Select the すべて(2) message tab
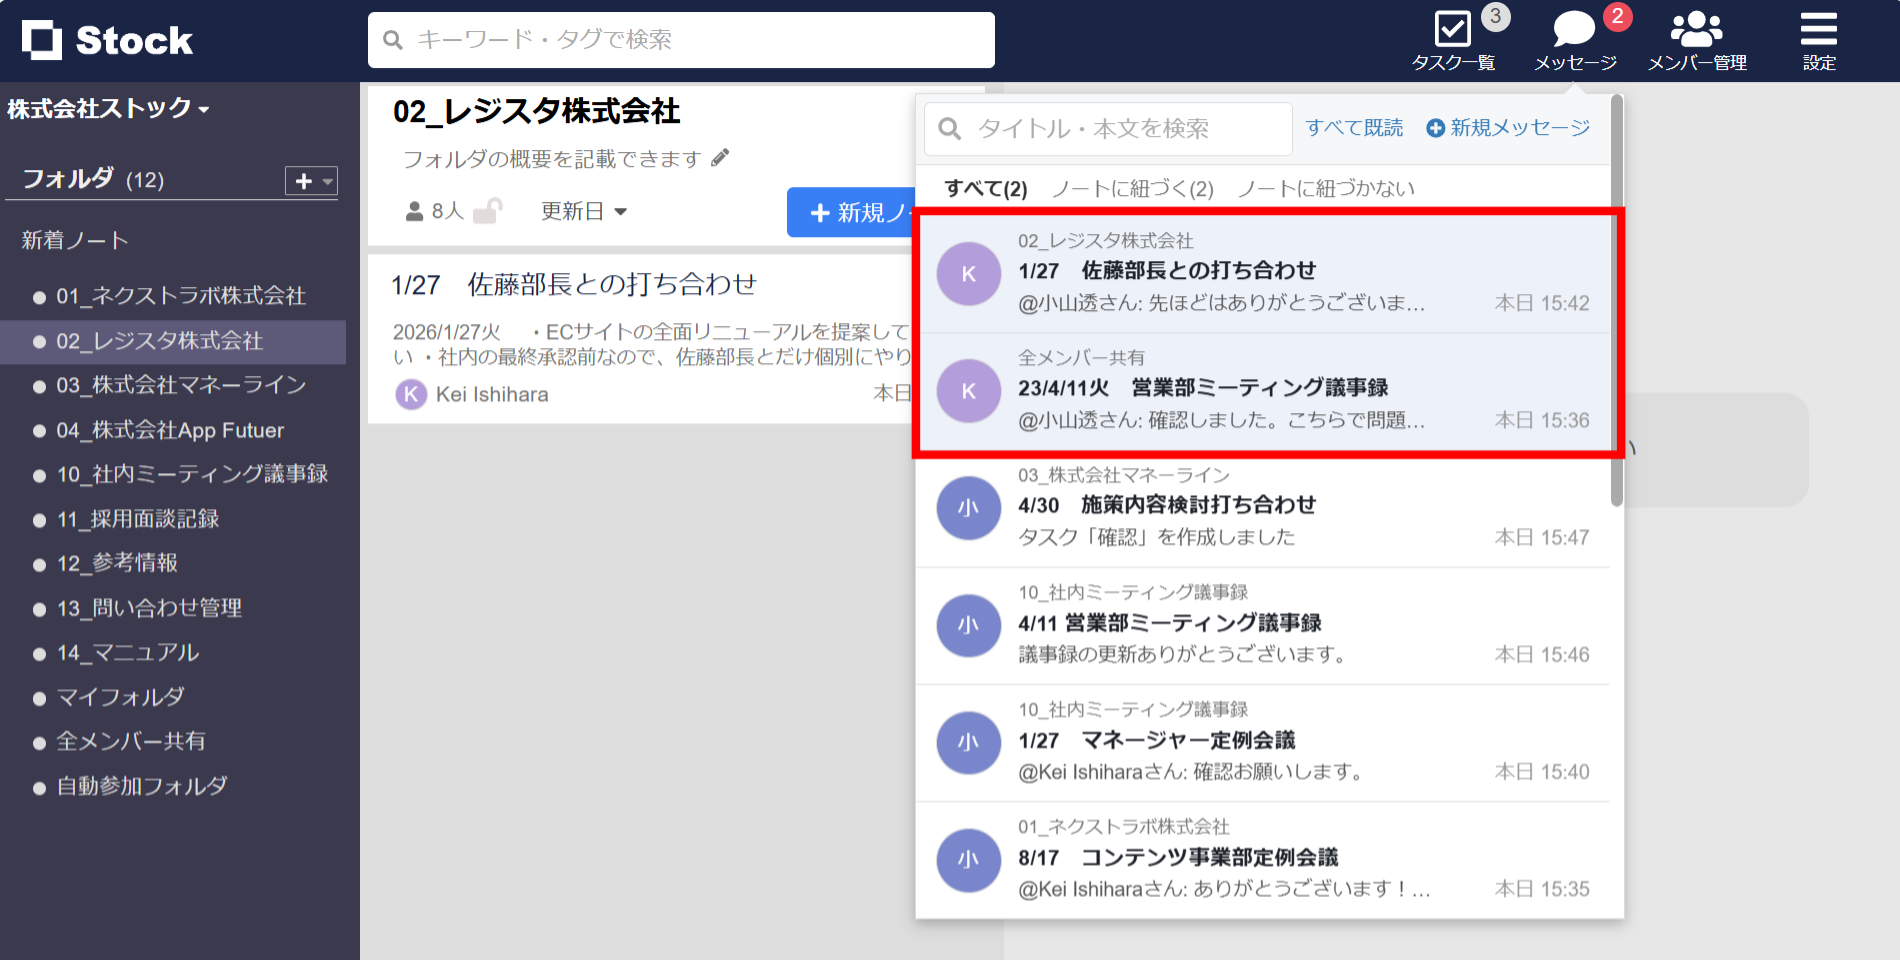The width and height of the screenshot is (1900, 960). (x=984, y=187)
